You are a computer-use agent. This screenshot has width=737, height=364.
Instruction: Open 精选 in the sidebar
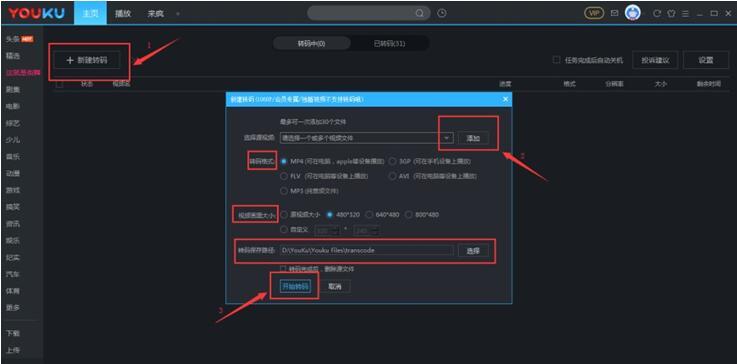coord(13,55)
